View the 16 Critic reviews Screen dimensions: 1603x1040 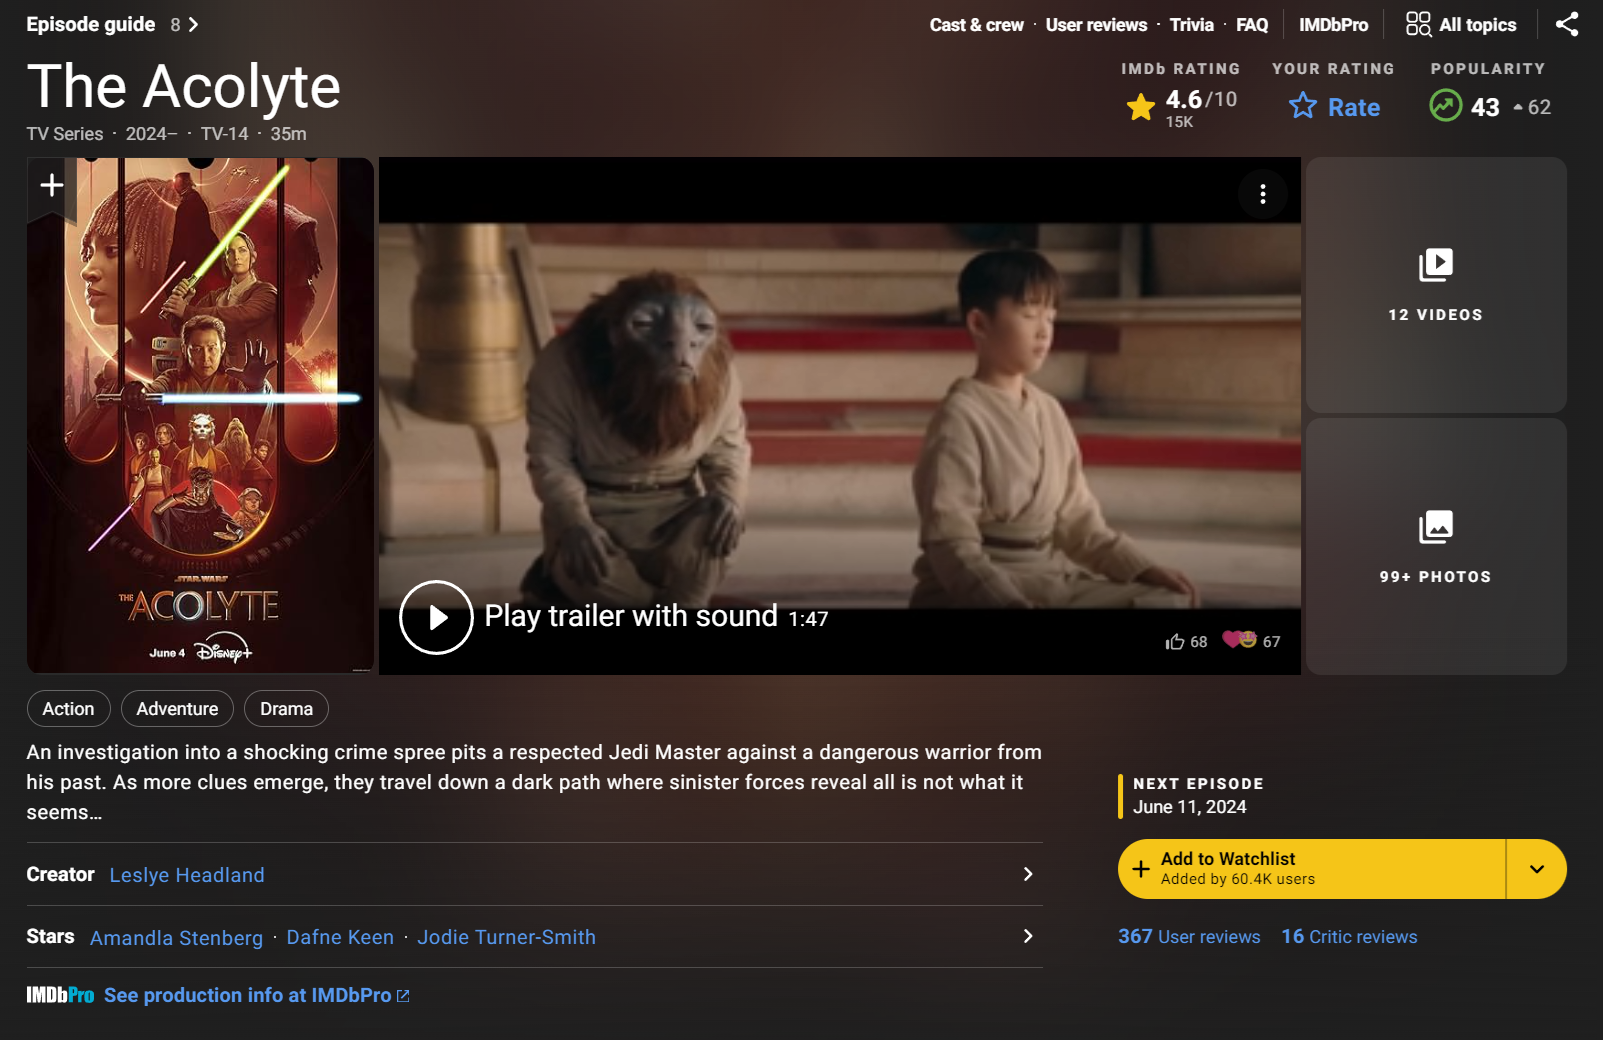point(1349,937)
